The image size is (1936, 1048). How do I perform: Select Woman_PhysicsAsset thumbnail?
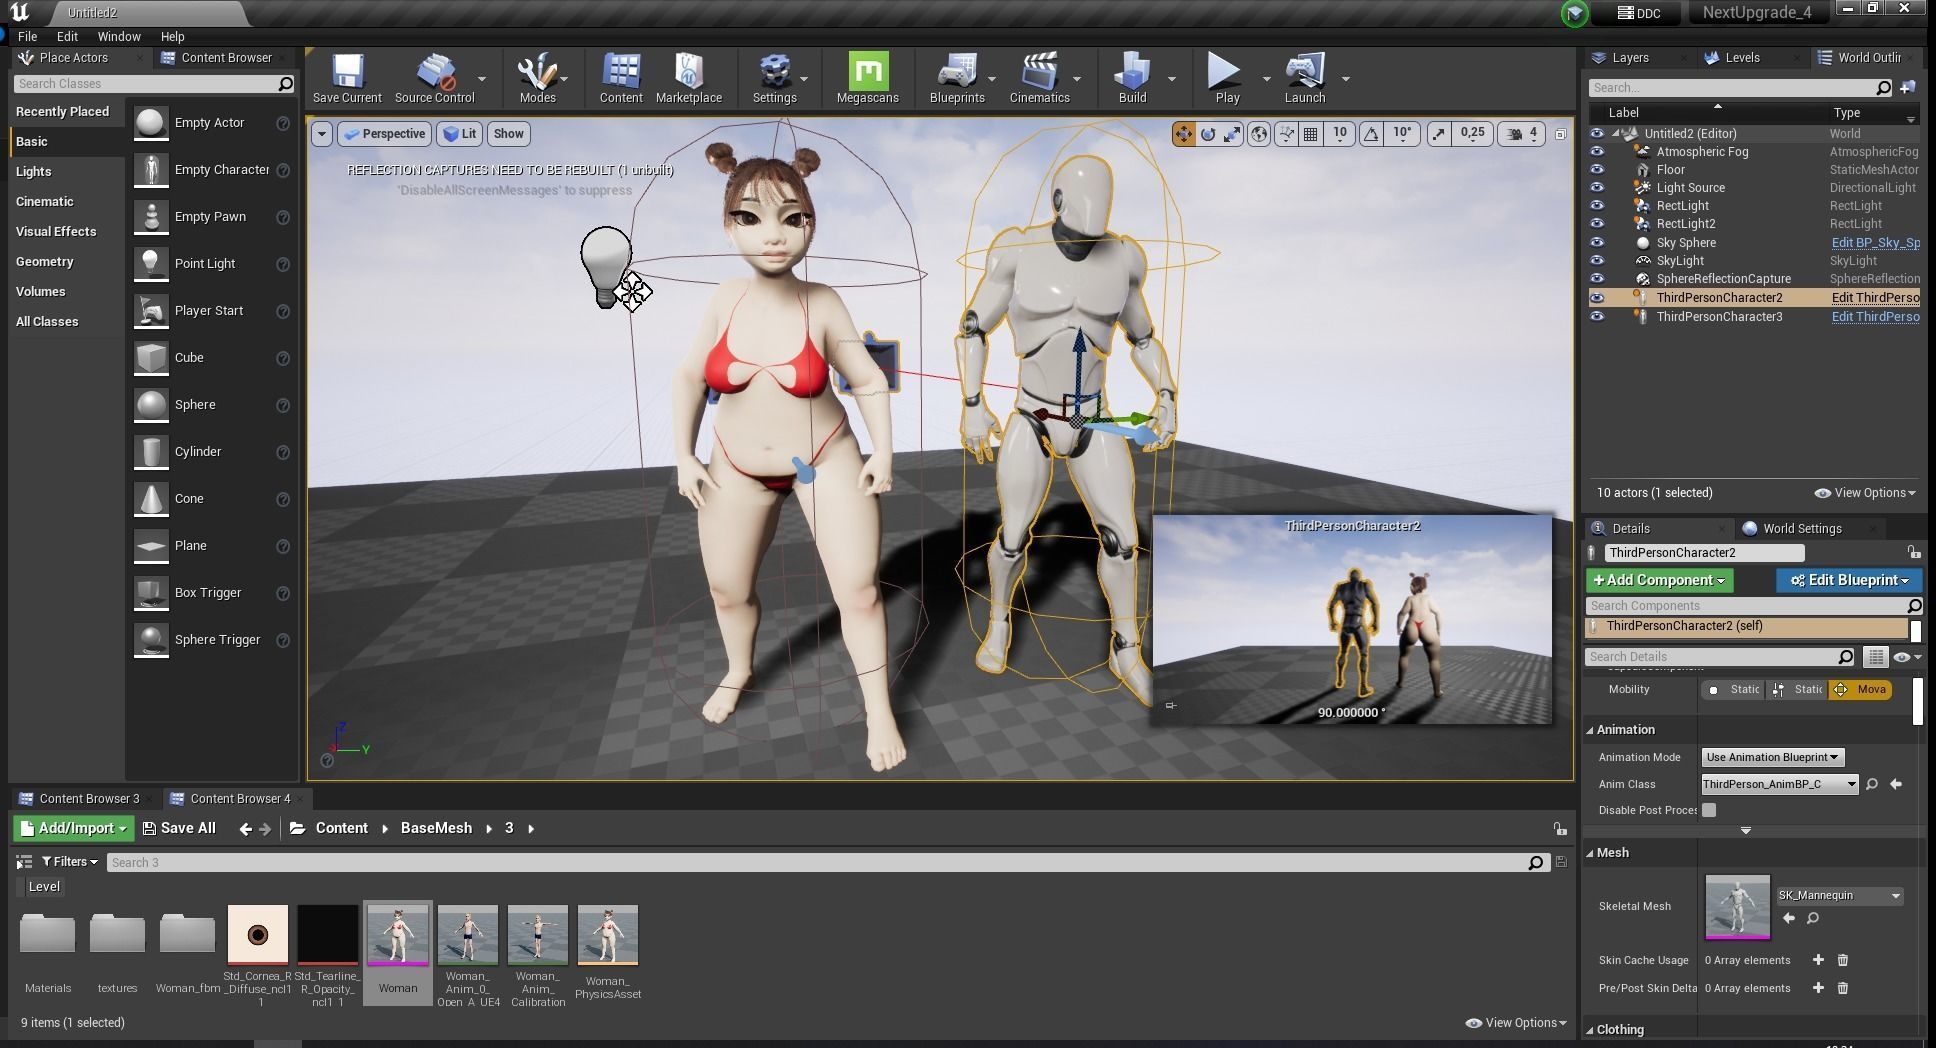(608, 937)
